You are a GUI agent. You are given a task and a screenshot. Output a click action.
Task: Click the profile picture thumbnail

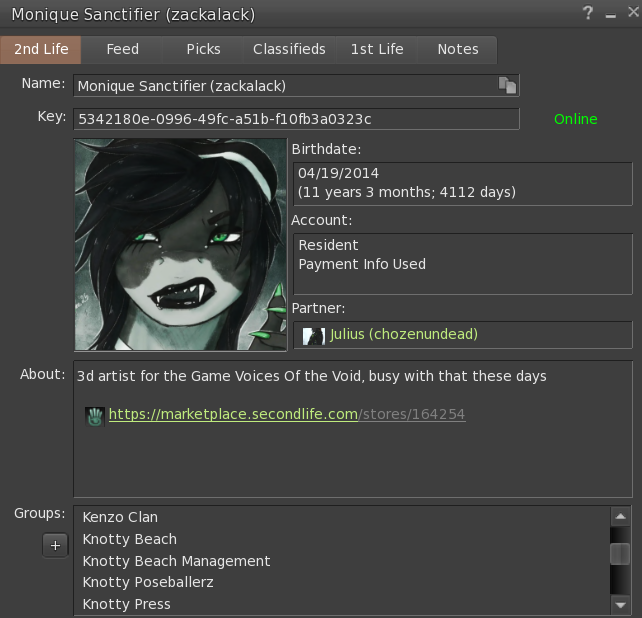click(181, 244)
